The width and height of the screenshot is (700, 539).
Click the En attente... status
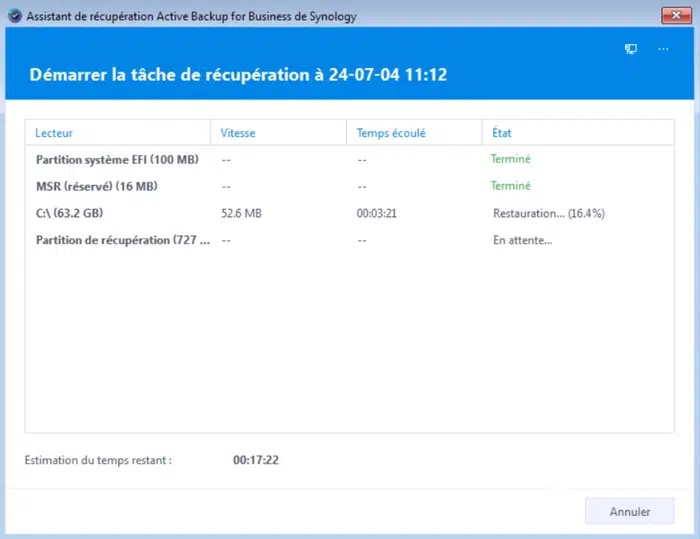(522, 240)
